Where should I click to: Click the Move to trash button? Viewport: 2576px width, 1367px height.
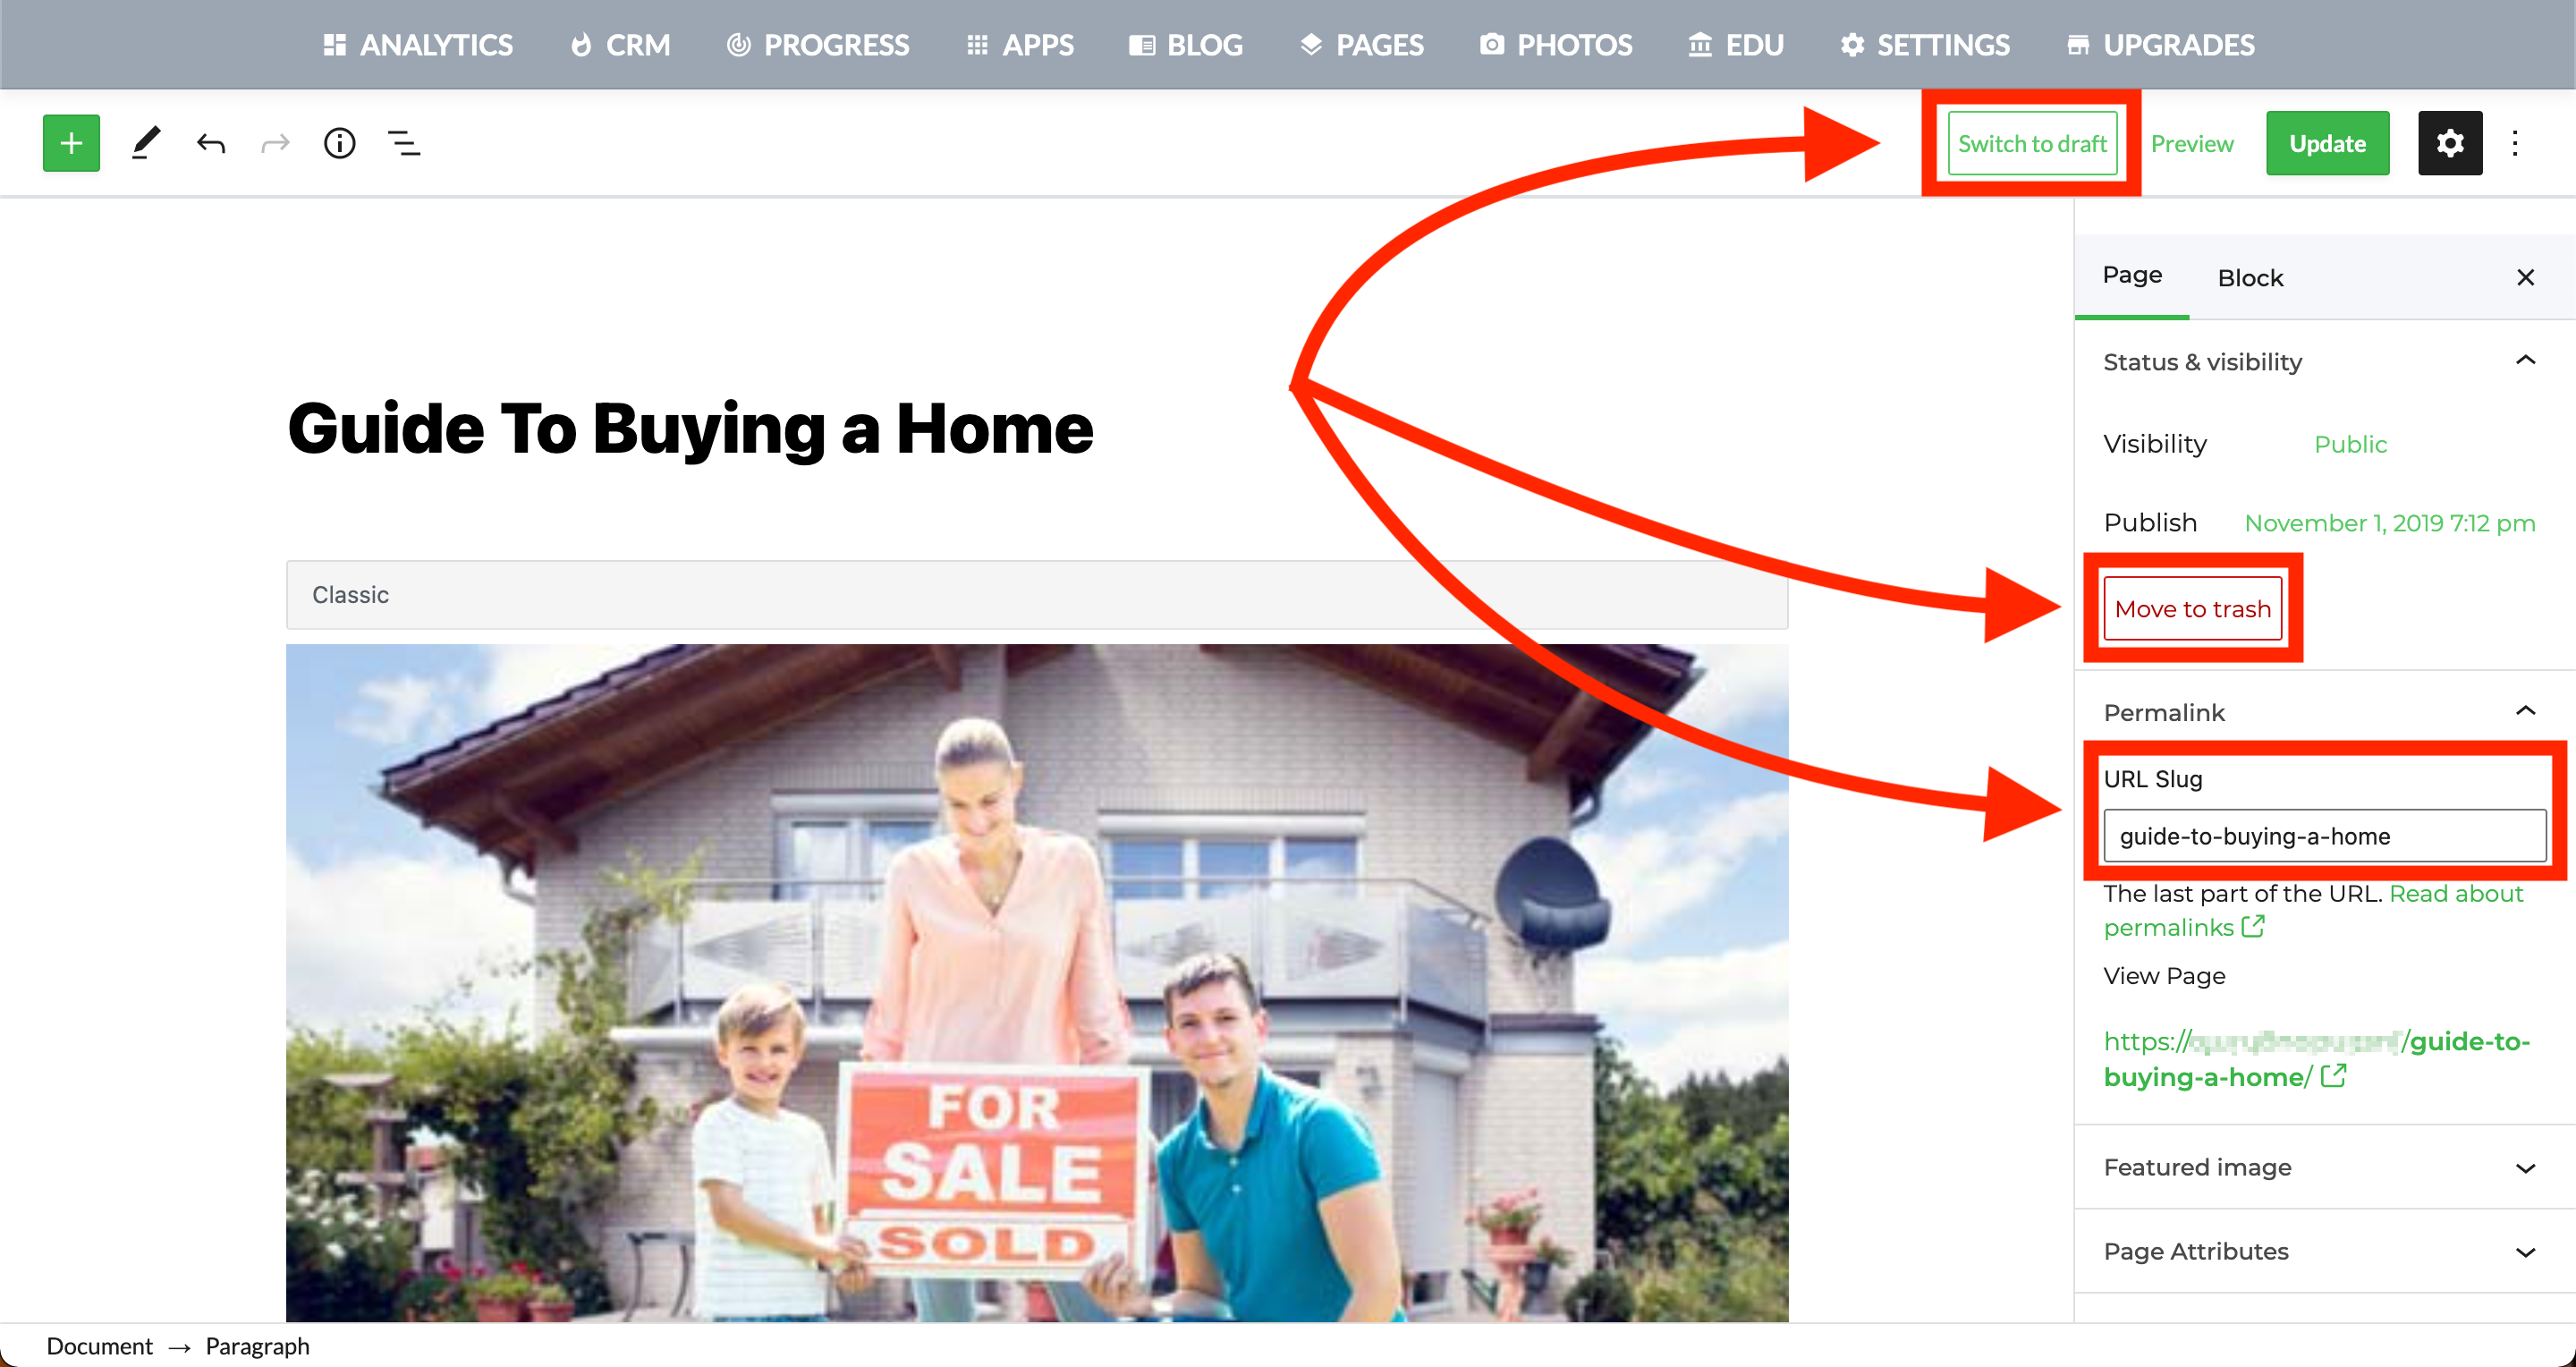coord(2192,608)
